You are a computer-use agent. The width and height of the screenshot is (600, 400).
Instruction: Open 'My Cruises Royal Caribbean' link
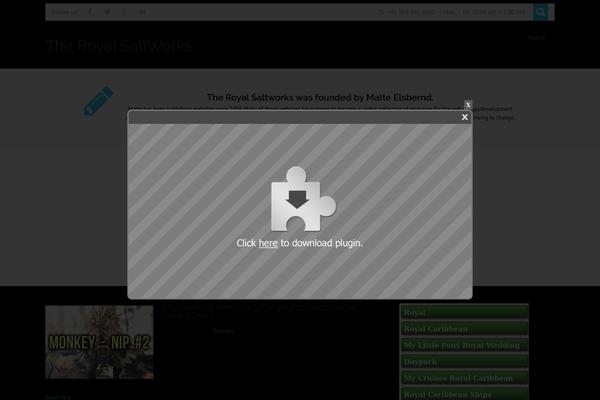tap(464, 378)
